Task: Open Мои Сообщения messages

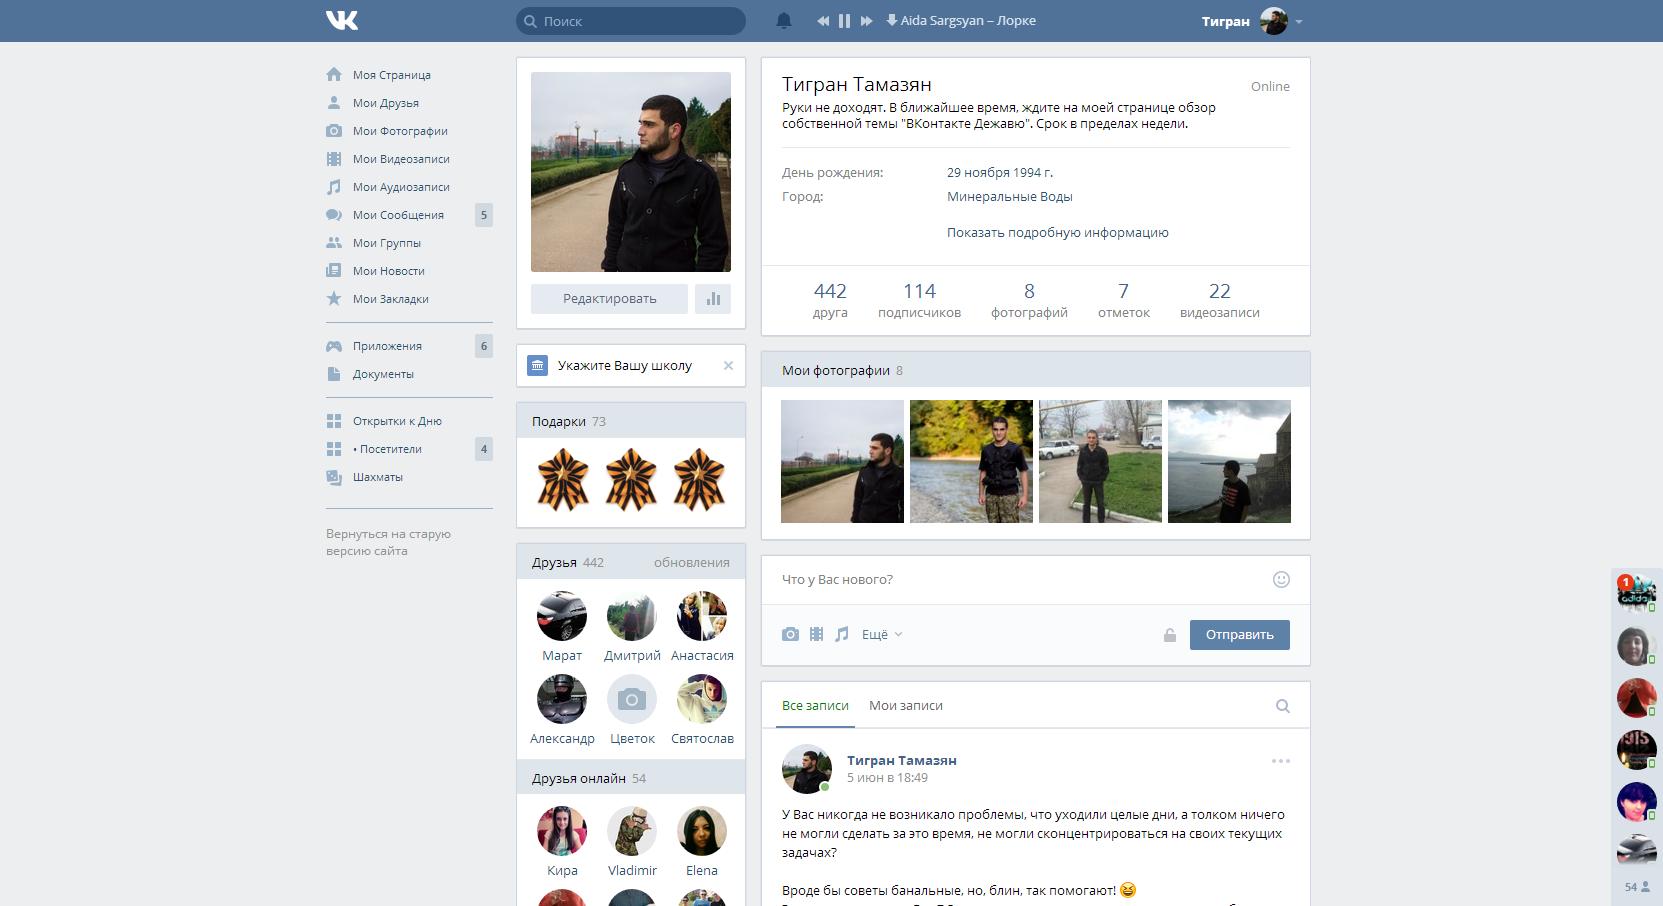Action: point(398,215)
